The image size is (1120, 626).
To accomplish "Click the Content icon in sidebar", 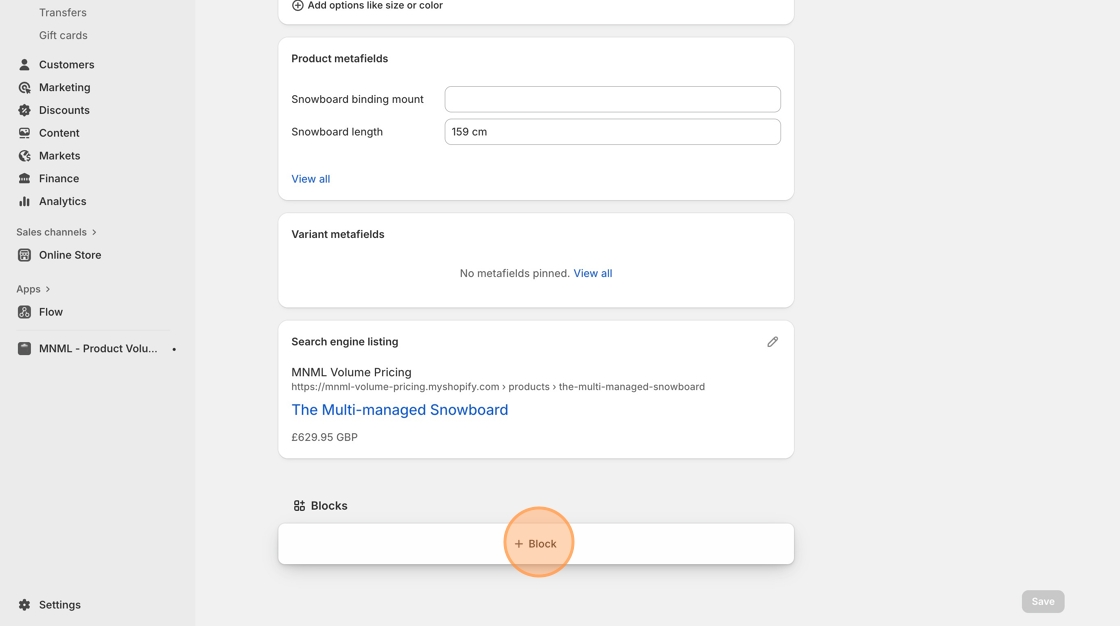I will pyautogui.click(x=24, y=133).
